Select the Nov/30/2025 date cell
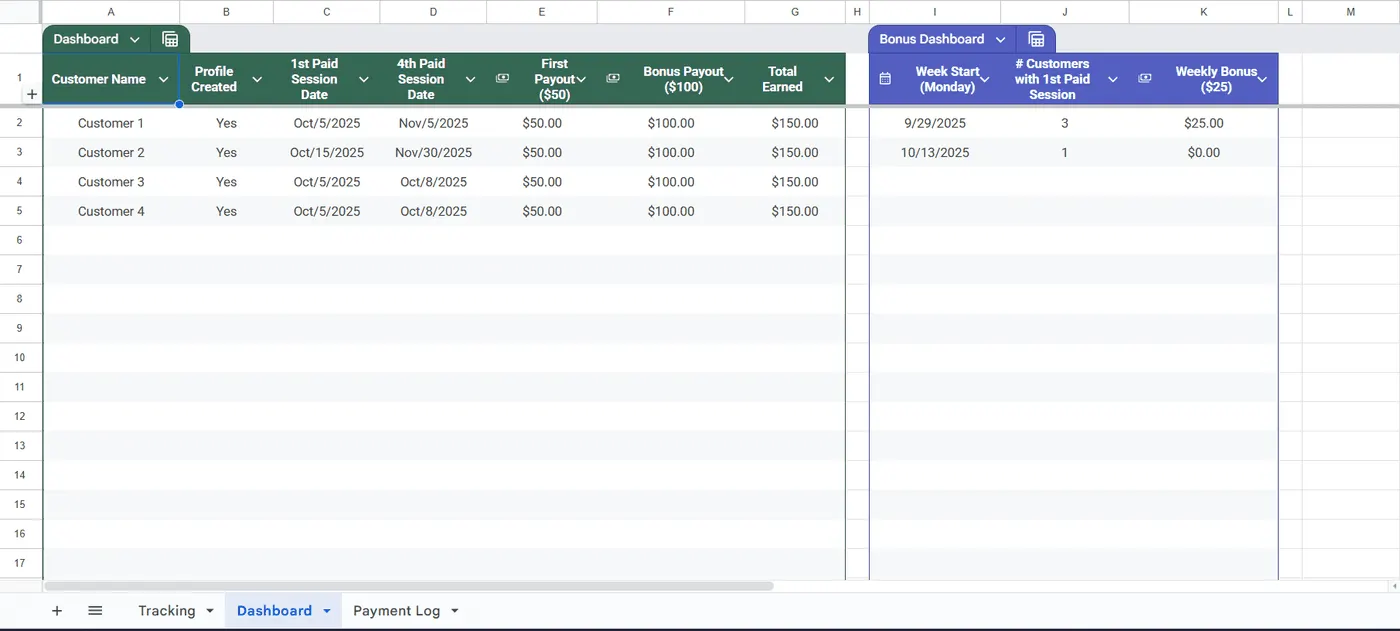The height and width of the screenshot is (631, 1400). pos(433,153)
